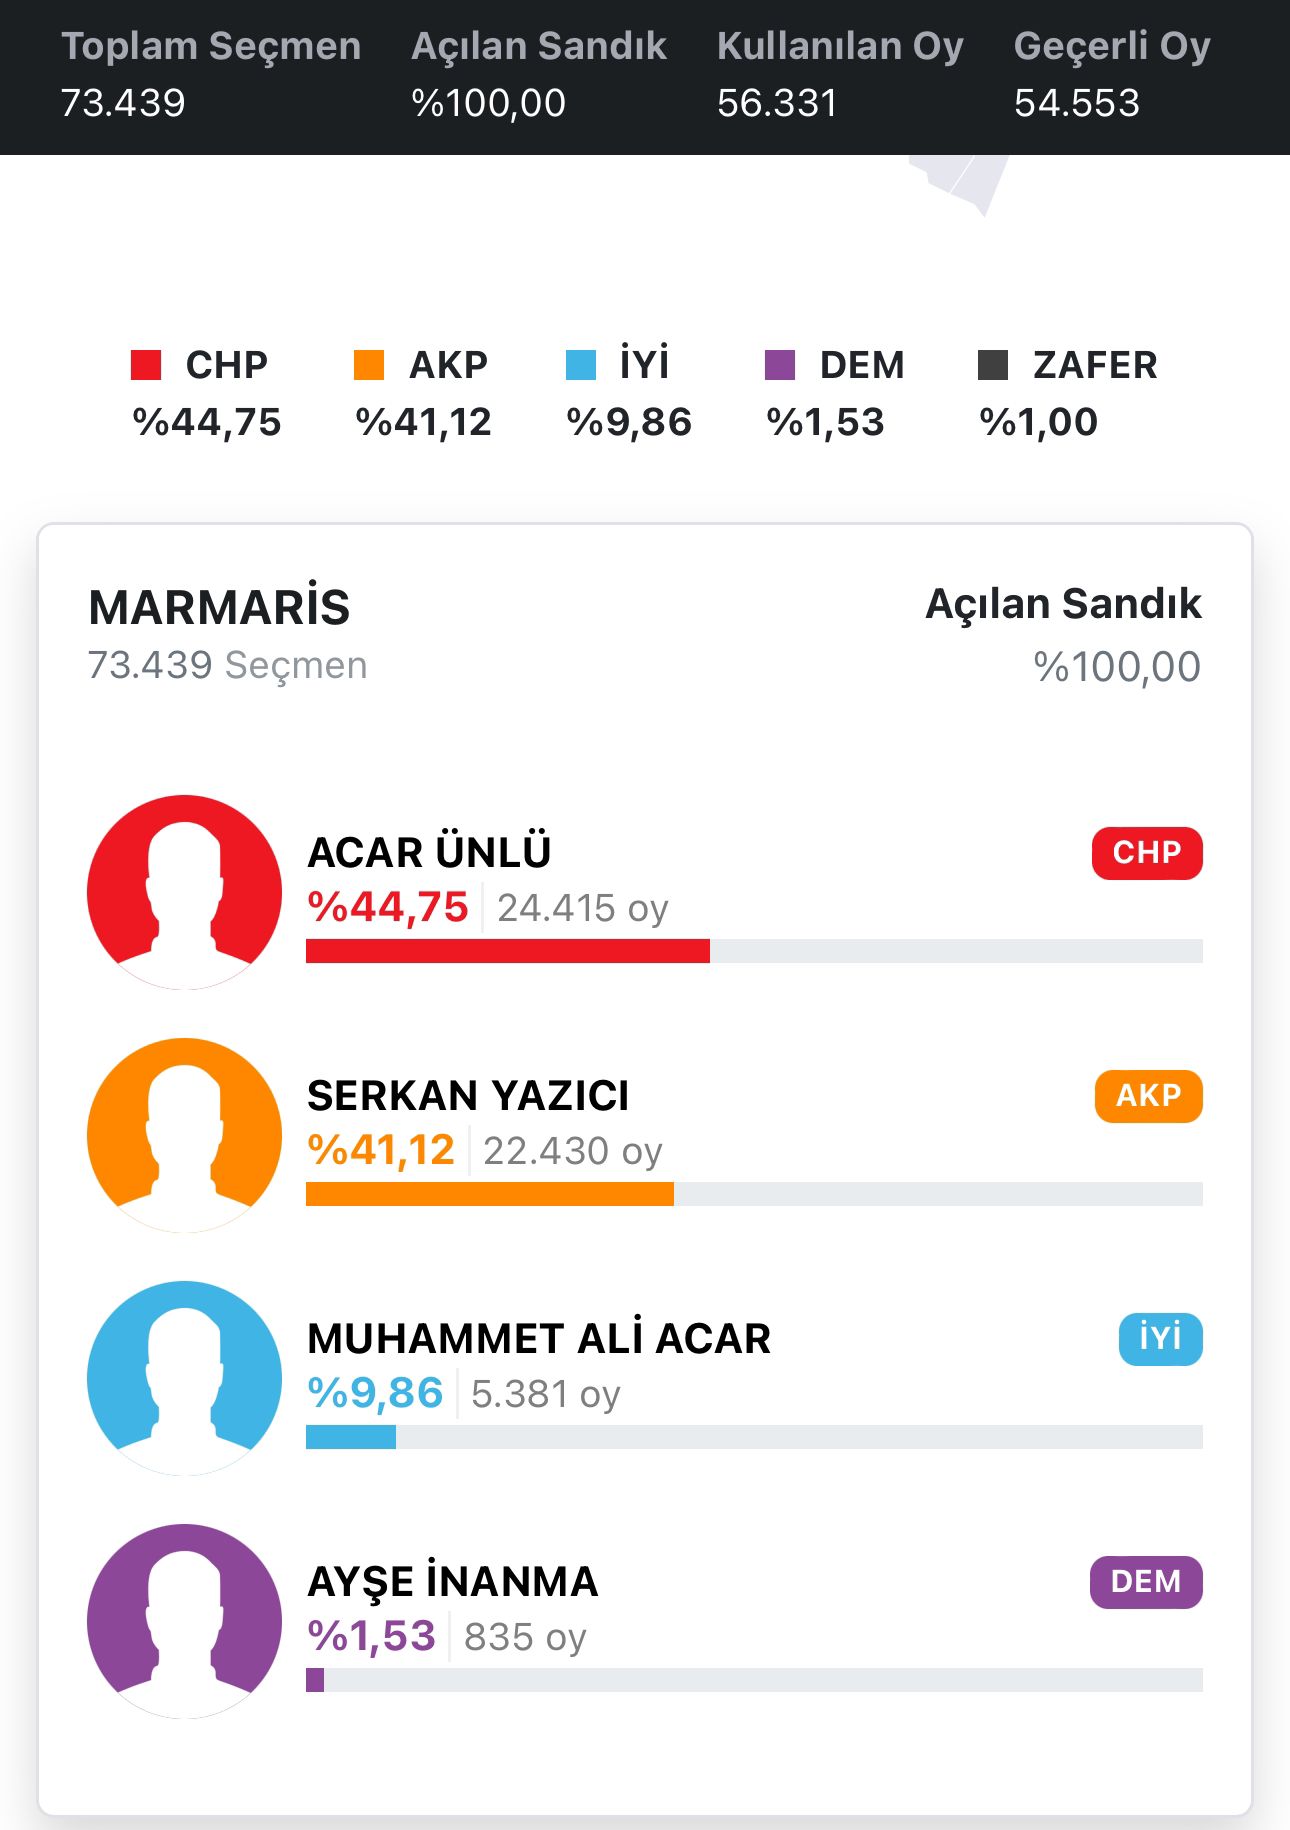Select the Toplam Seçmen statistic
The width and height of the screenshot is (1290, 1830).
click(210, 74)
